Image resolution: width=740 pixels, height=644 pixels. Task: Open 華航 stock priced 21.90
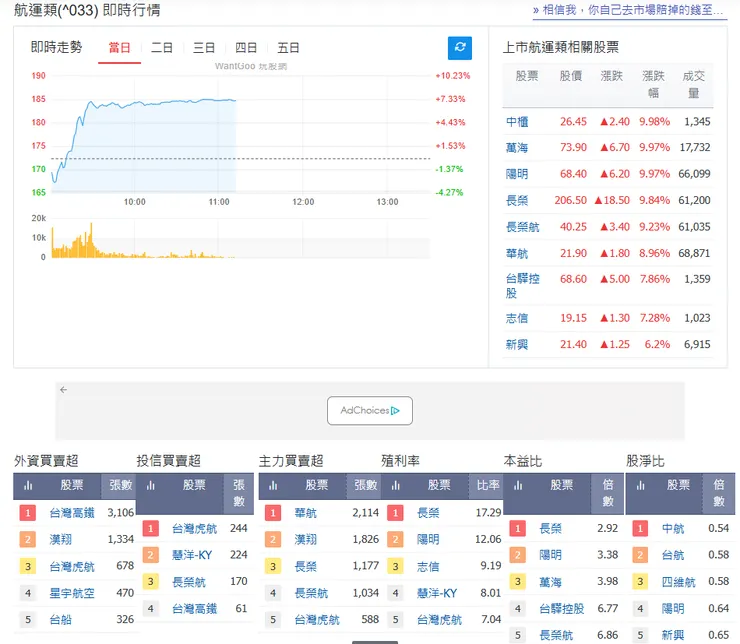(517, 253)
